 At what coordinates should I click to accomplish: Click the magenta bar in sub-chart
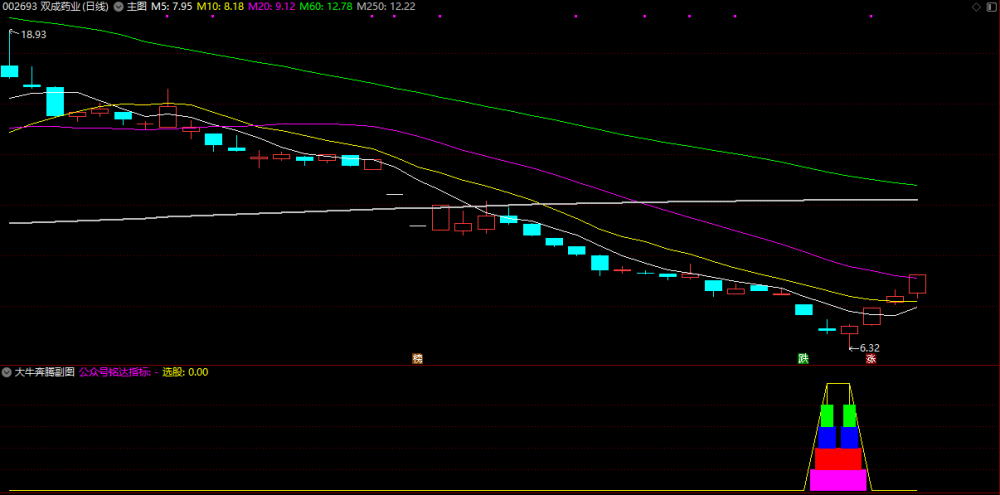pyautogui.click(x=838, y=480)
